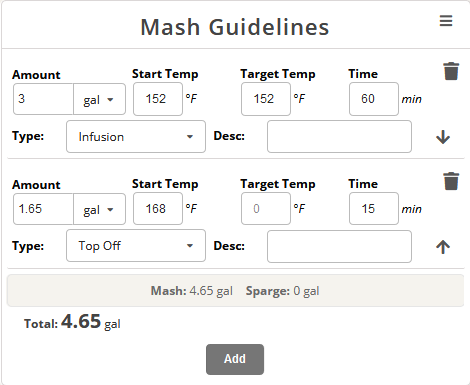Edit the Time field showing 60 min
470x385 pixels.
click(374, 99)
